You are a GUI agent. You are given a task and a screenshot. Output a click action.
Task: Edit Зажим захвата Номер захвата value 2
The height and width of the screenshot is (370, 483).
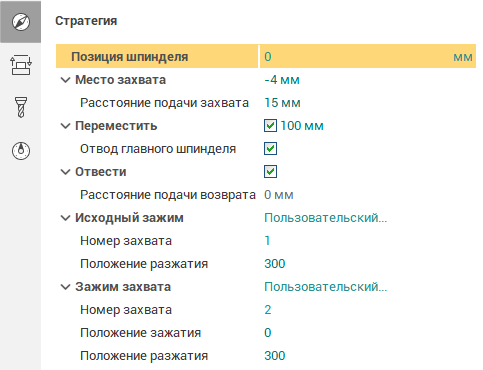pos(268,310)
